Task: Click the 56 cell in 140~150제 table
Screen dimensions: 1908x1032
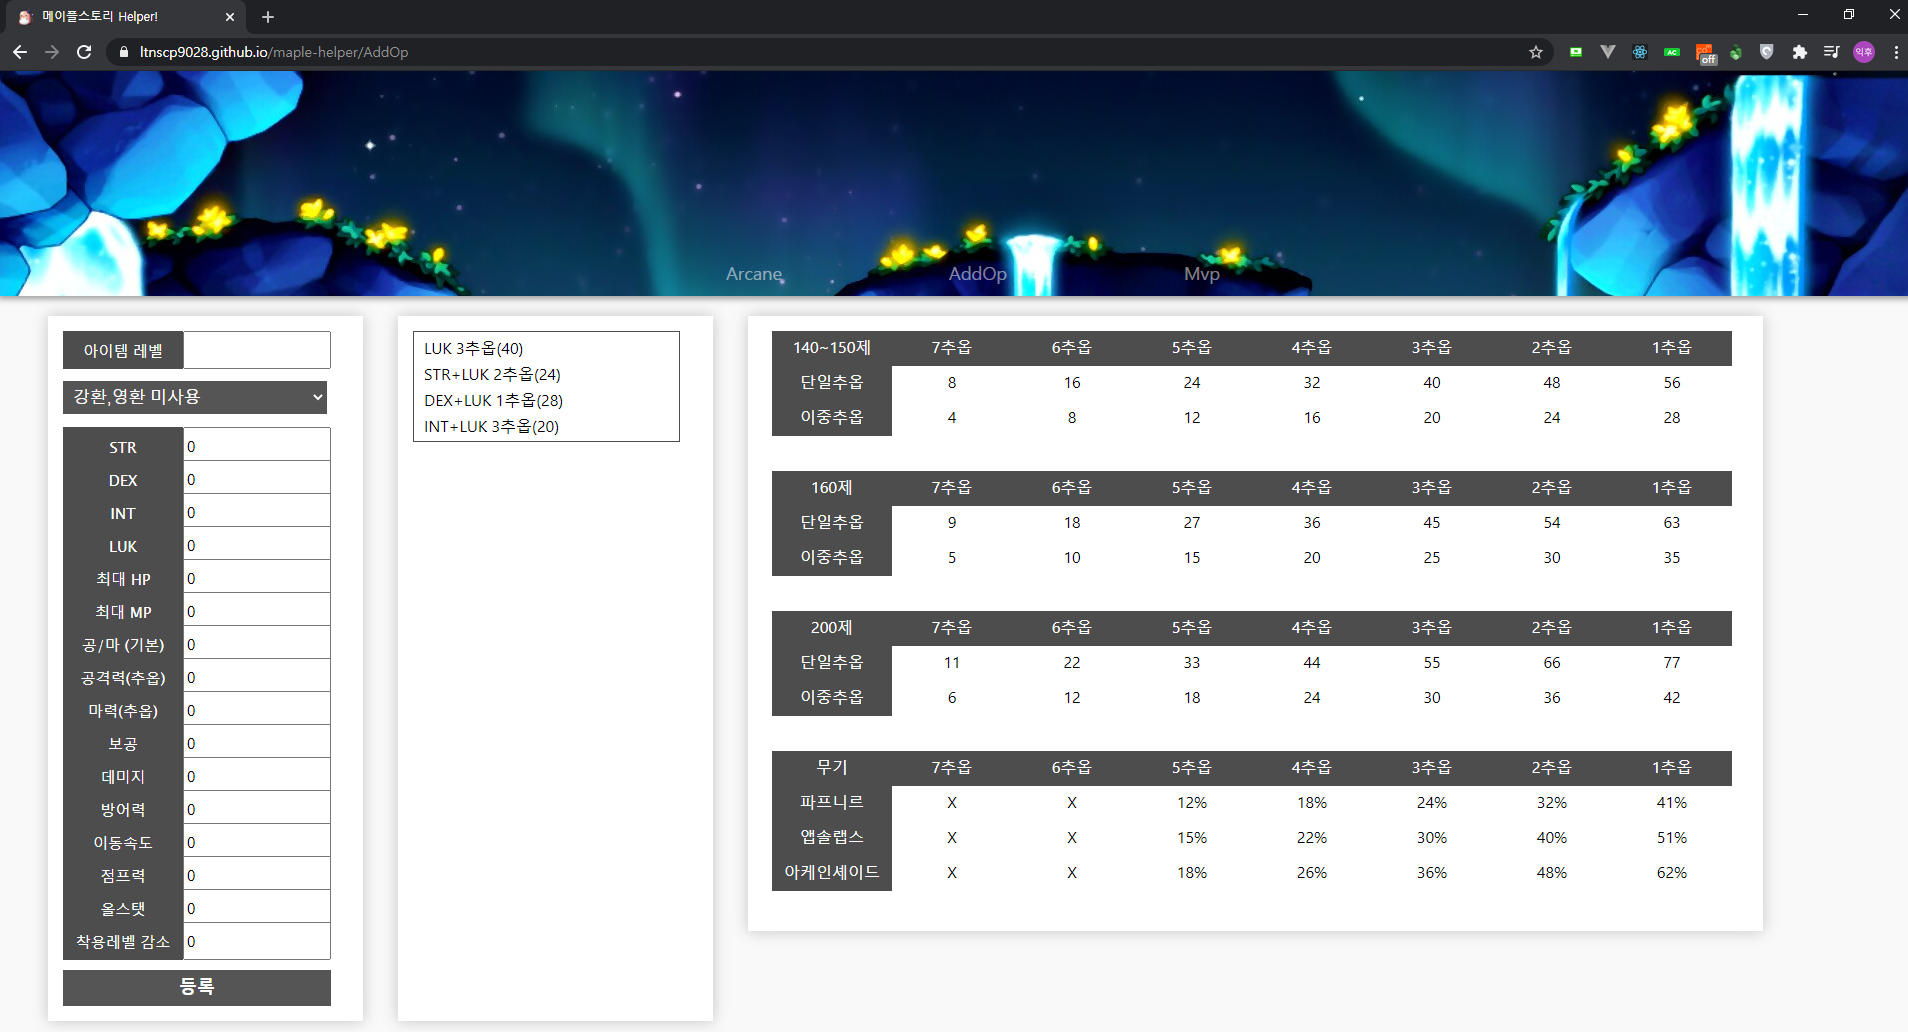Action: [x=1672, y=383]
